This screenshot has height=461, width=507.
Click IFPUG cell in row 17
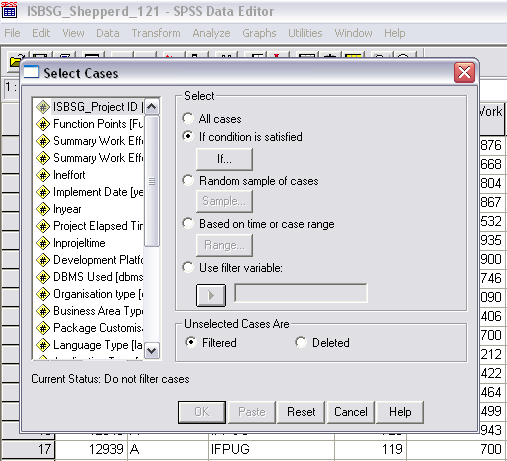point(271,449)
